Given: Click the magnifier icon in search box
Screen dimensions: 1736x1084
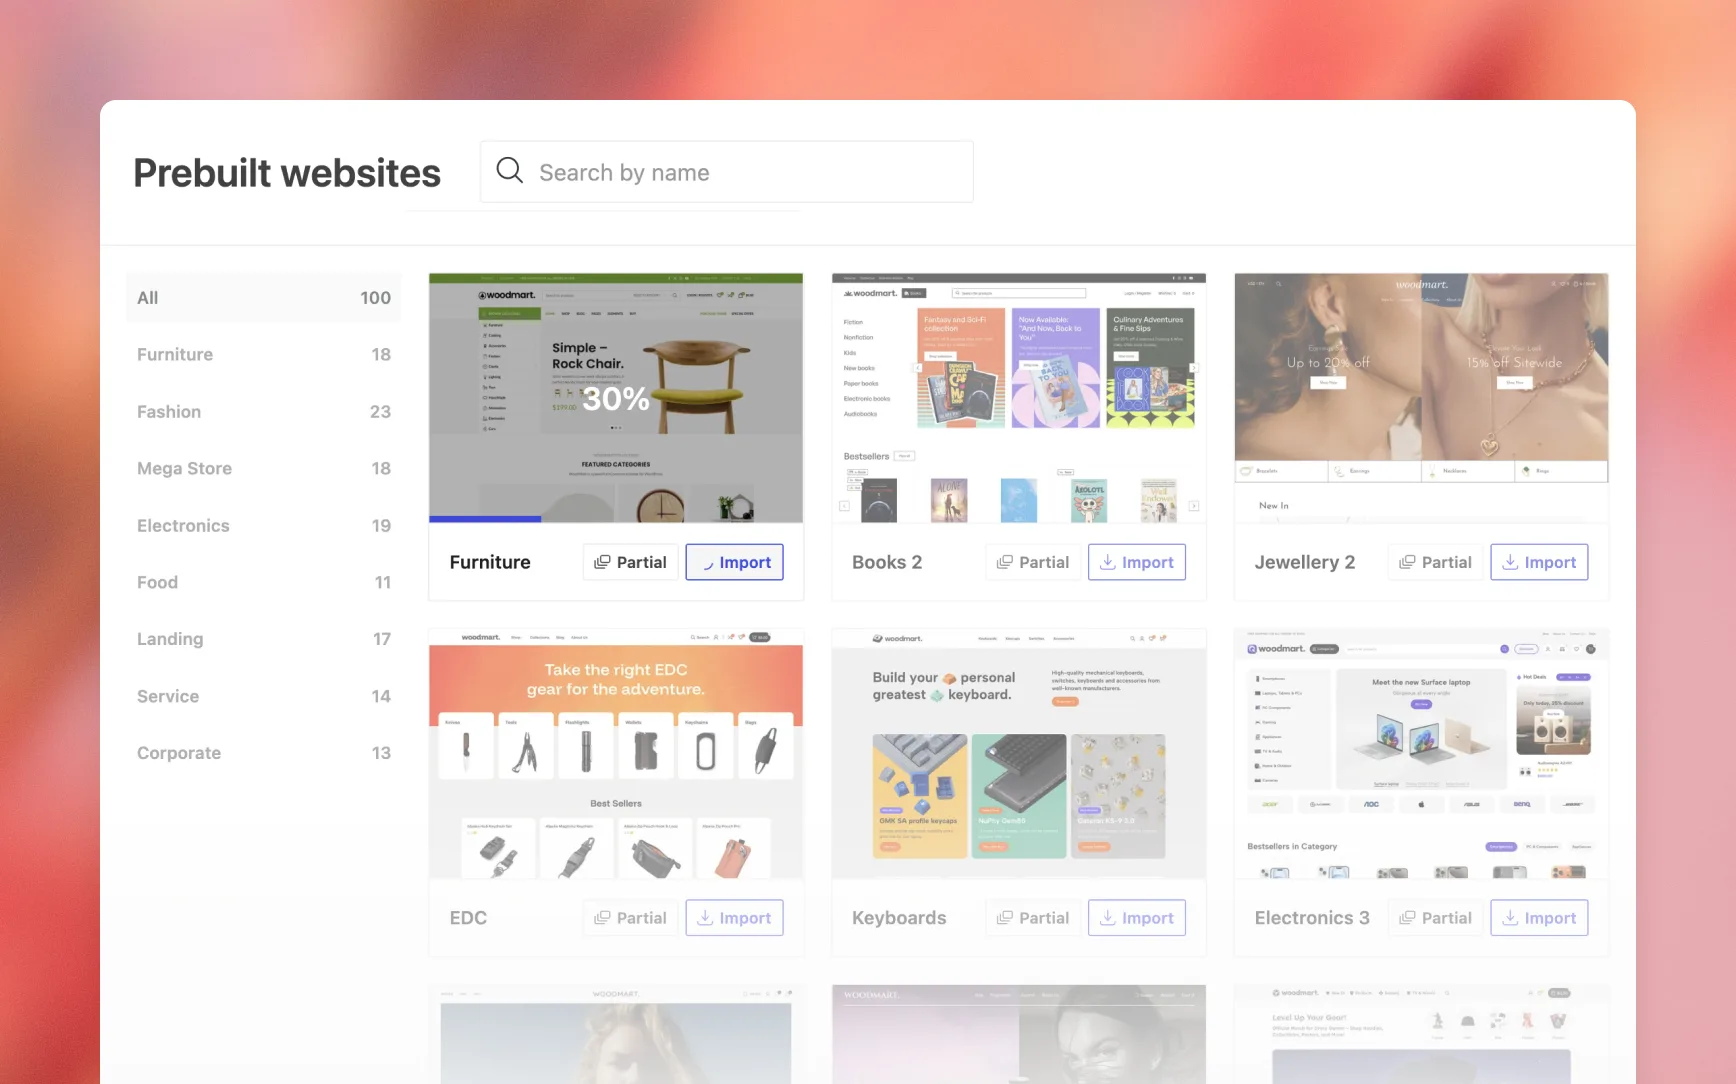Looking at the screenshot, I should [x=510, y=171].
